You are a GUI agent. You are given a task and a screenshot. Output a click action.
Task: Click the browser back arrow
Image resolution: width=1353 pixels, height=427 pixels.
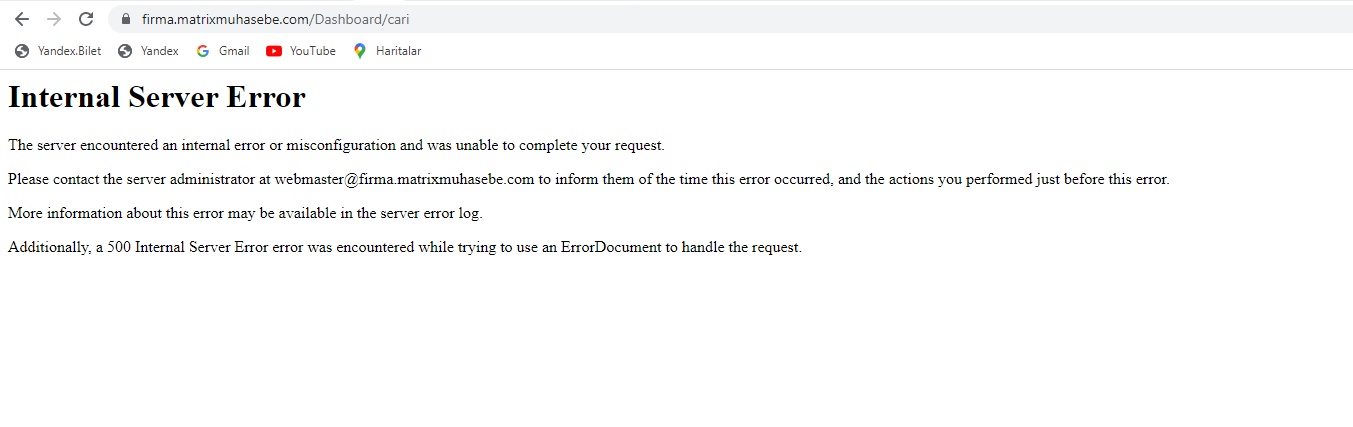(x=22, y=19)
